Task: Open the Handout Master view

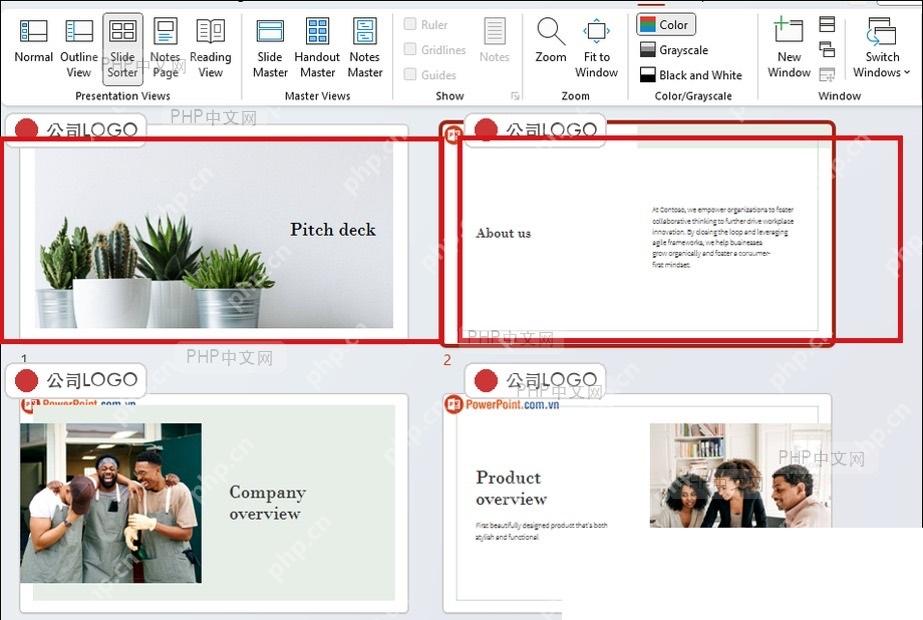Action: [317, 49]
